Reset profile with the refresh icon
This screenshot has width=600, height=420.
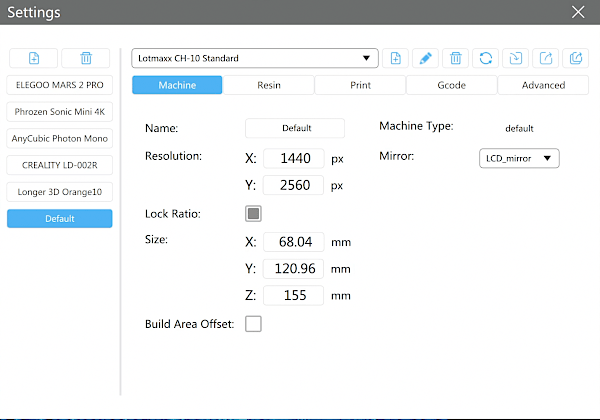coord(486,58)
